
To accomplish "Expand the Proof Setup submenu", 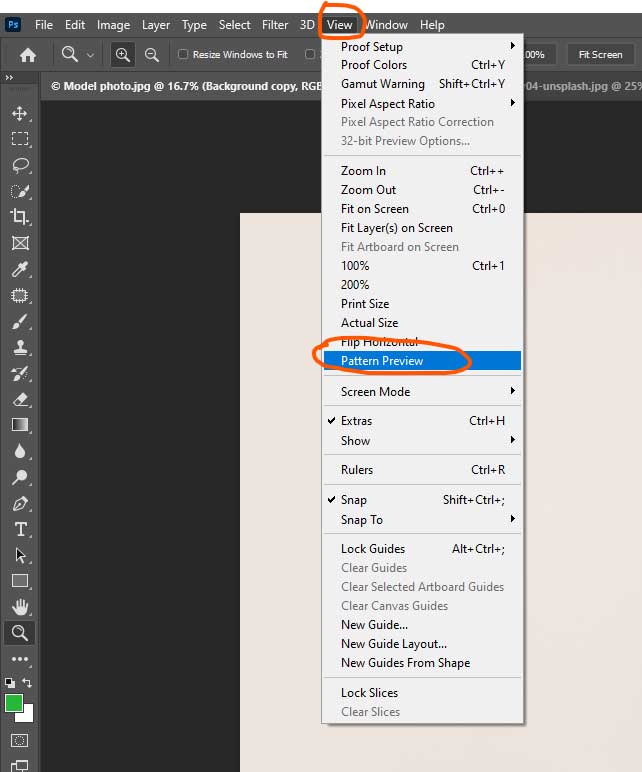I will pos(422,46).
